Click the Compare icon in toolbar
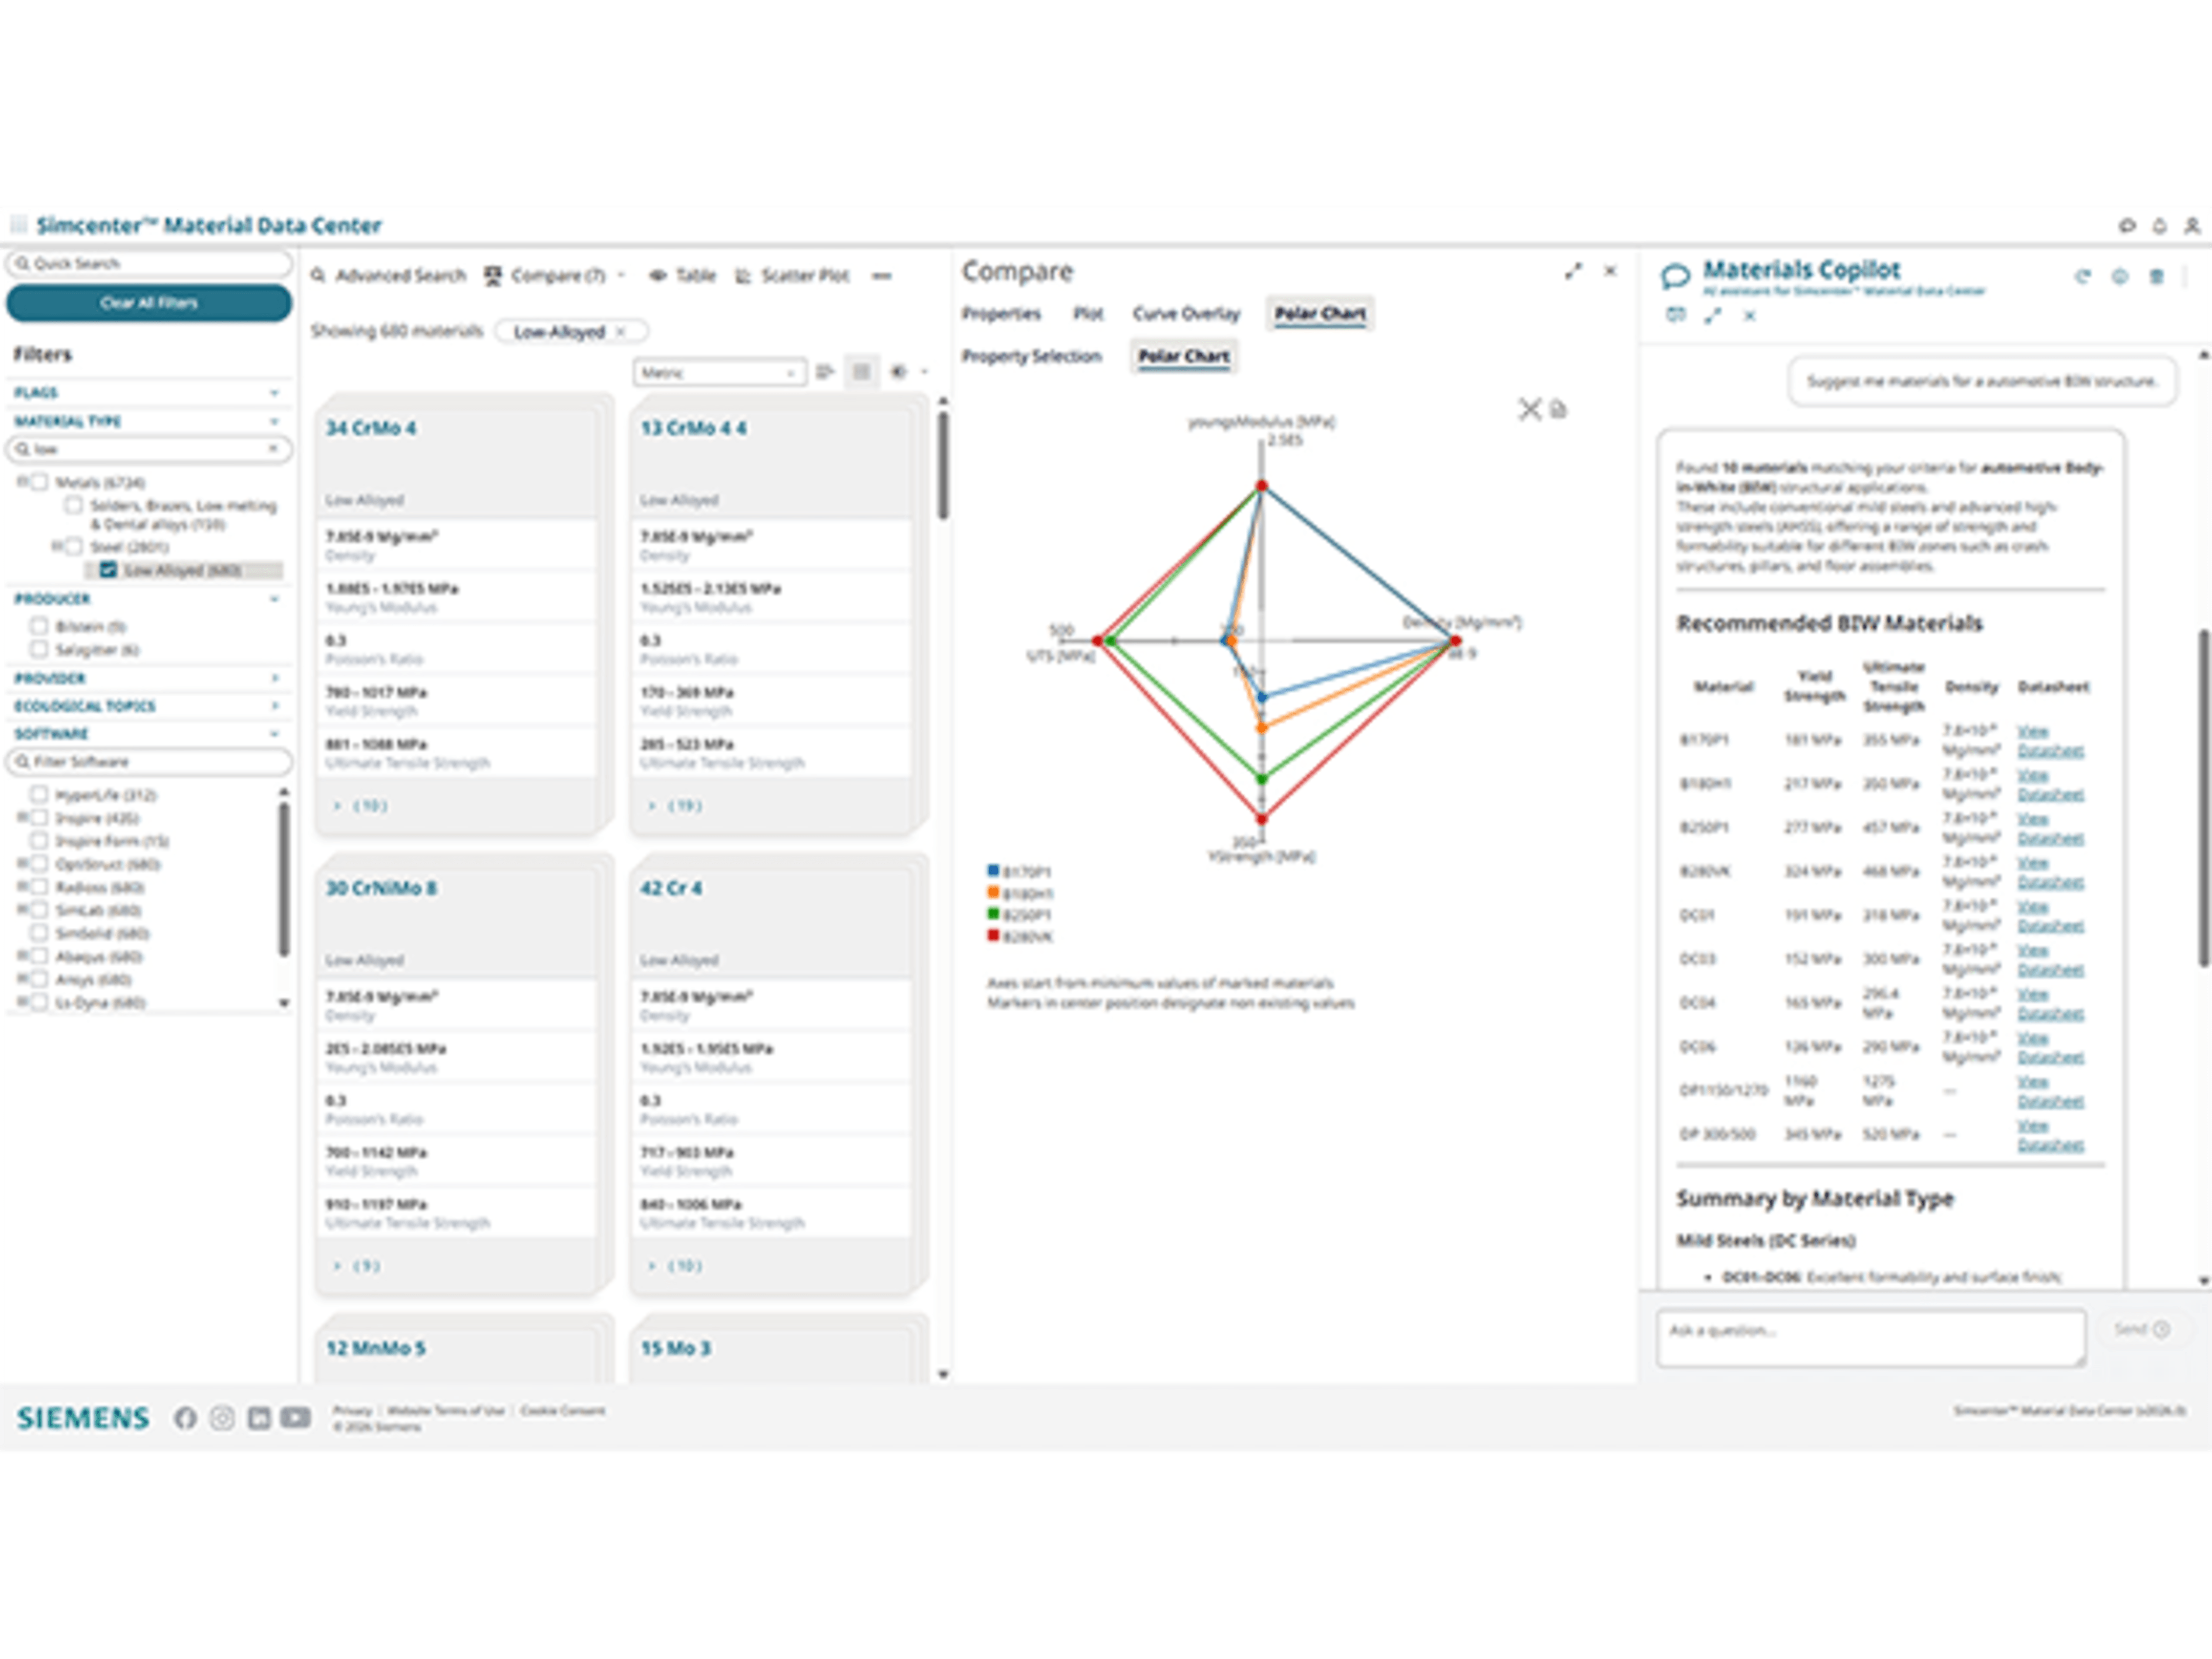Screen dimensions: 2212x1659 pos(493,275)
